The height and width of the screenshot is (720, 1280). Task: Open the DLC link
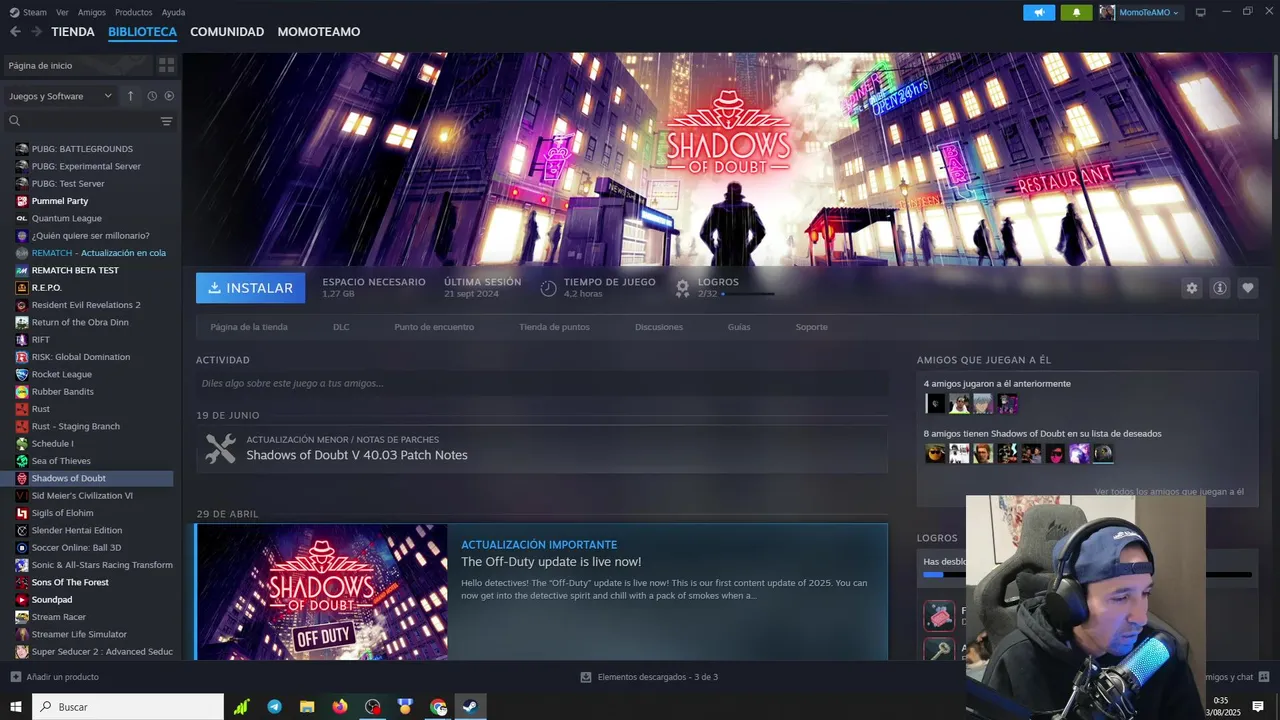coord(341,327)
